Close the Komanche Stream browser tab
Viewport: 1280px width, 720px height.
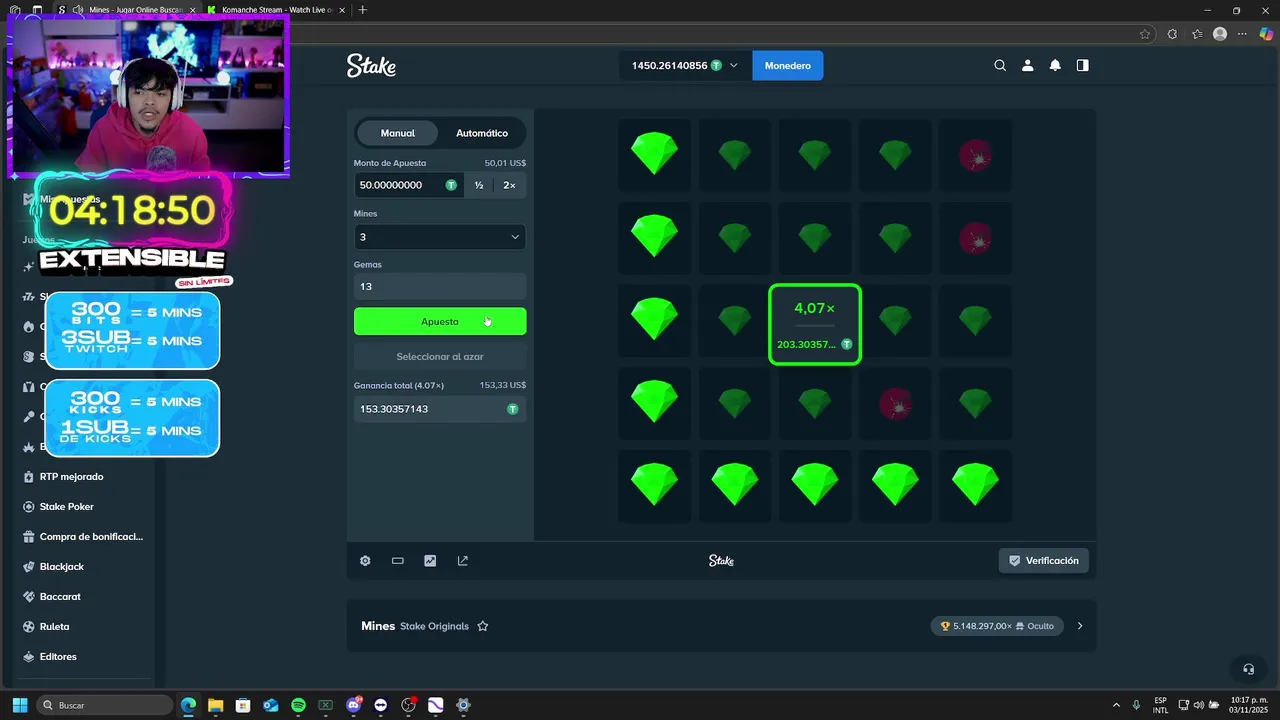(x=342, y=10)
